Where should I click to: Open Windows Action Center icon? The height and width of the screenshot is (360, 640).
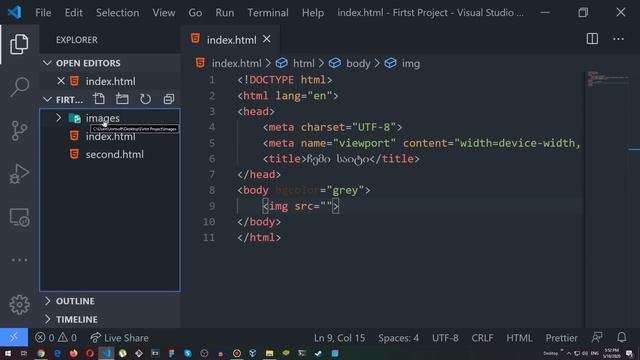click(629, 353)
